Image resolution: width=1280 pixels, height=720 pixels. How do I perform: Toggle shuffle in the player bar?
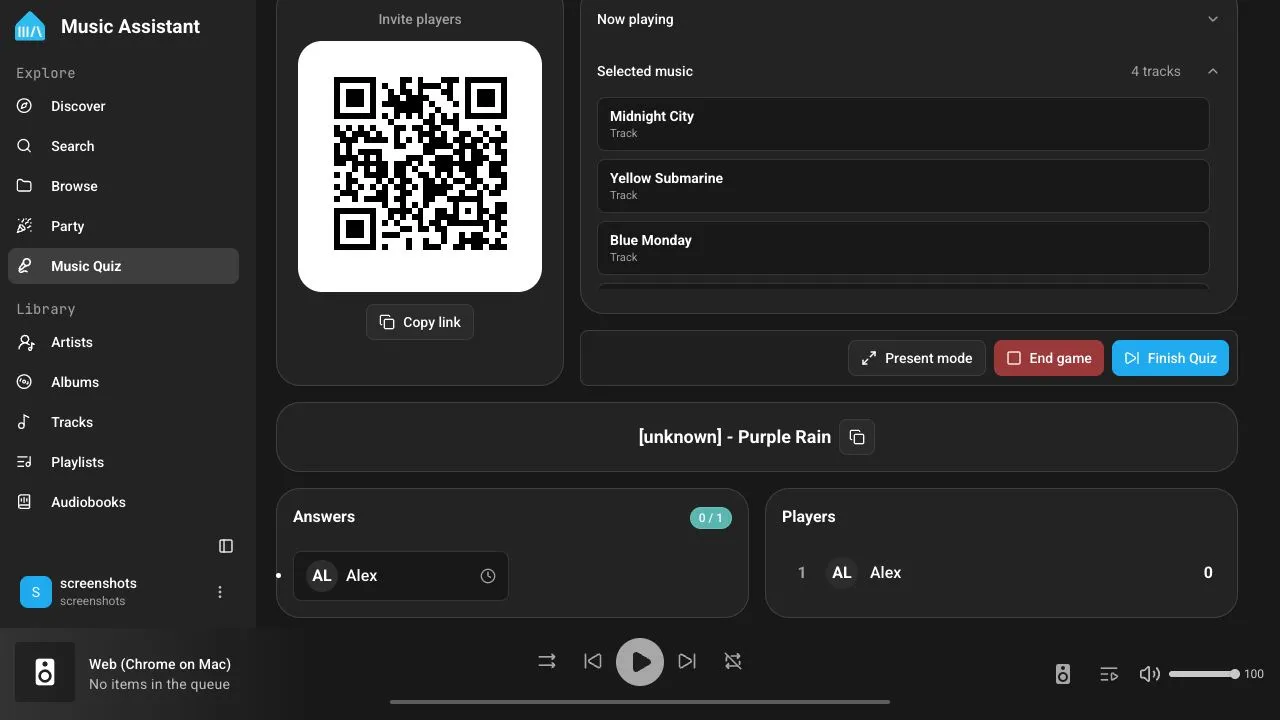point(547,661)
